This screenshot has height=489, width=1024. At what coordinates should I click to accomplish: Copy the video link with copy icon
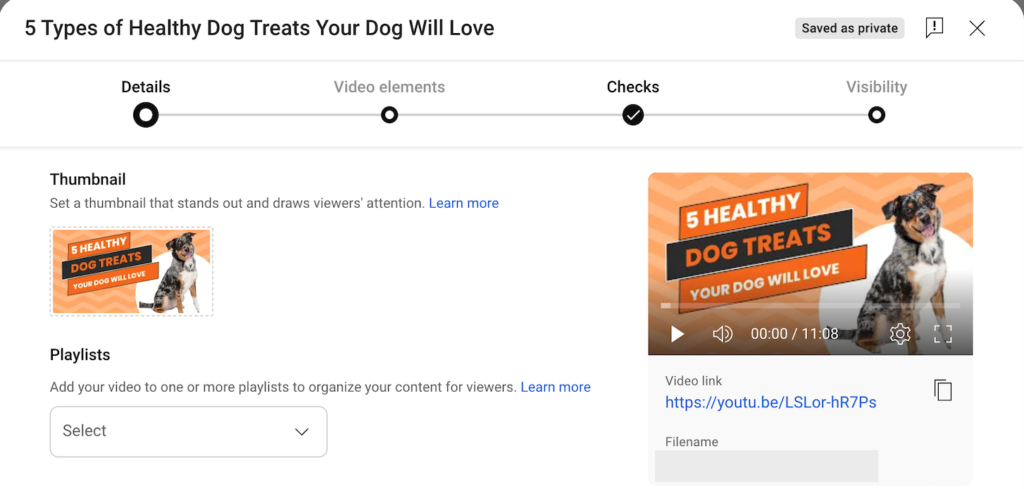coord(942,390)
